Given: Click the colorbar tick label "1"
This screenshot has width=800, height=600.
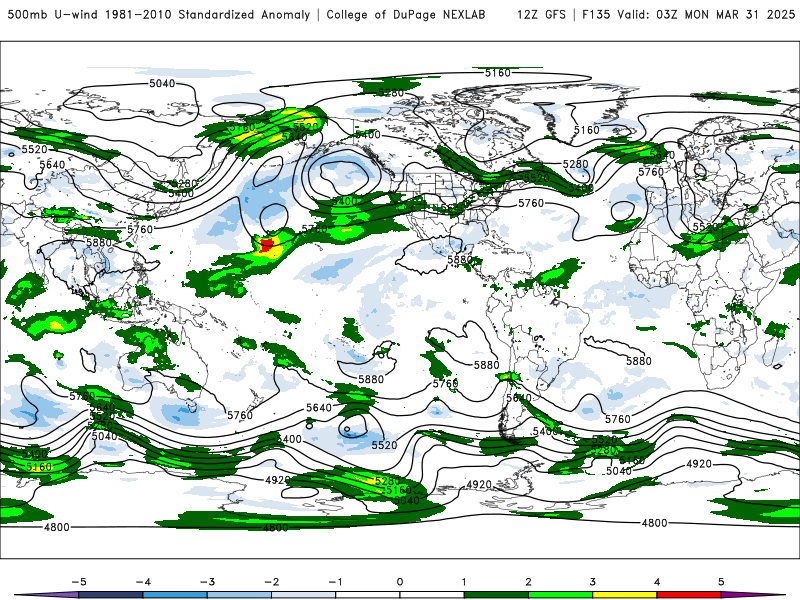Looking at the screenshot, I should coord(464,582).
